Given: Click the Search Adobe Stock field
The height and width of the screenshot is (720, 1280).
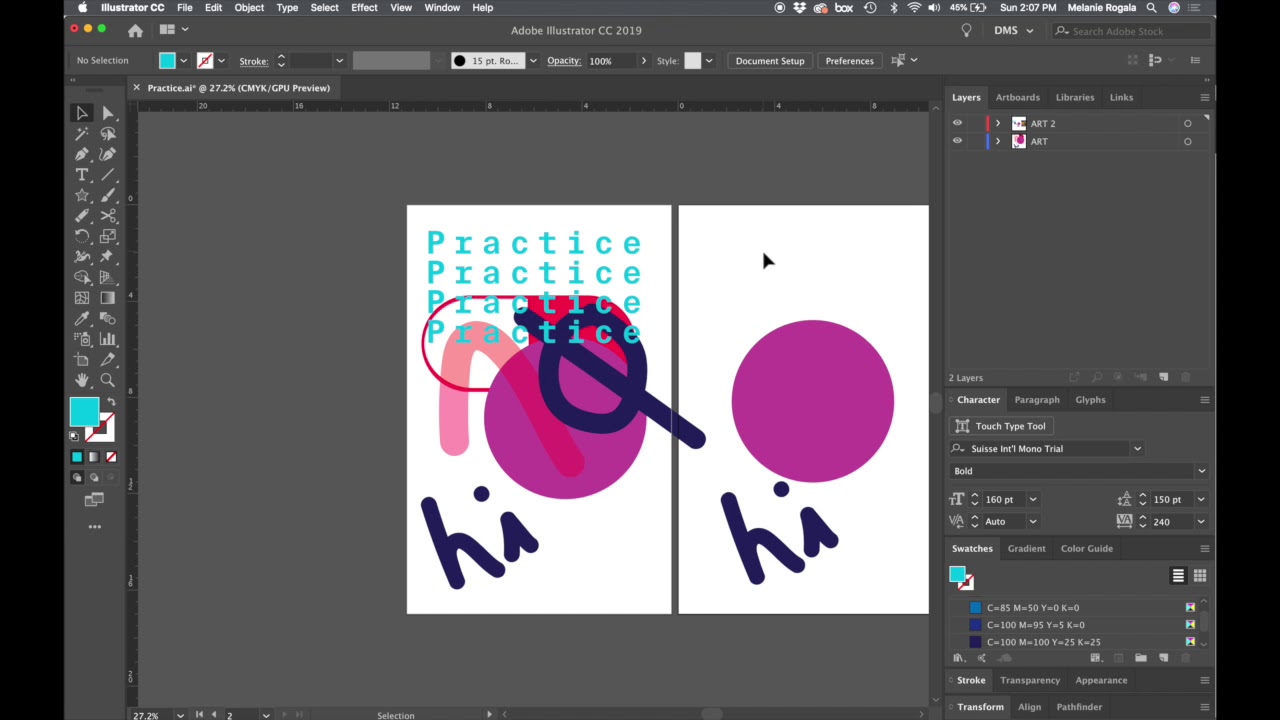Looking at the screenshot, I should coord(1133,31).
